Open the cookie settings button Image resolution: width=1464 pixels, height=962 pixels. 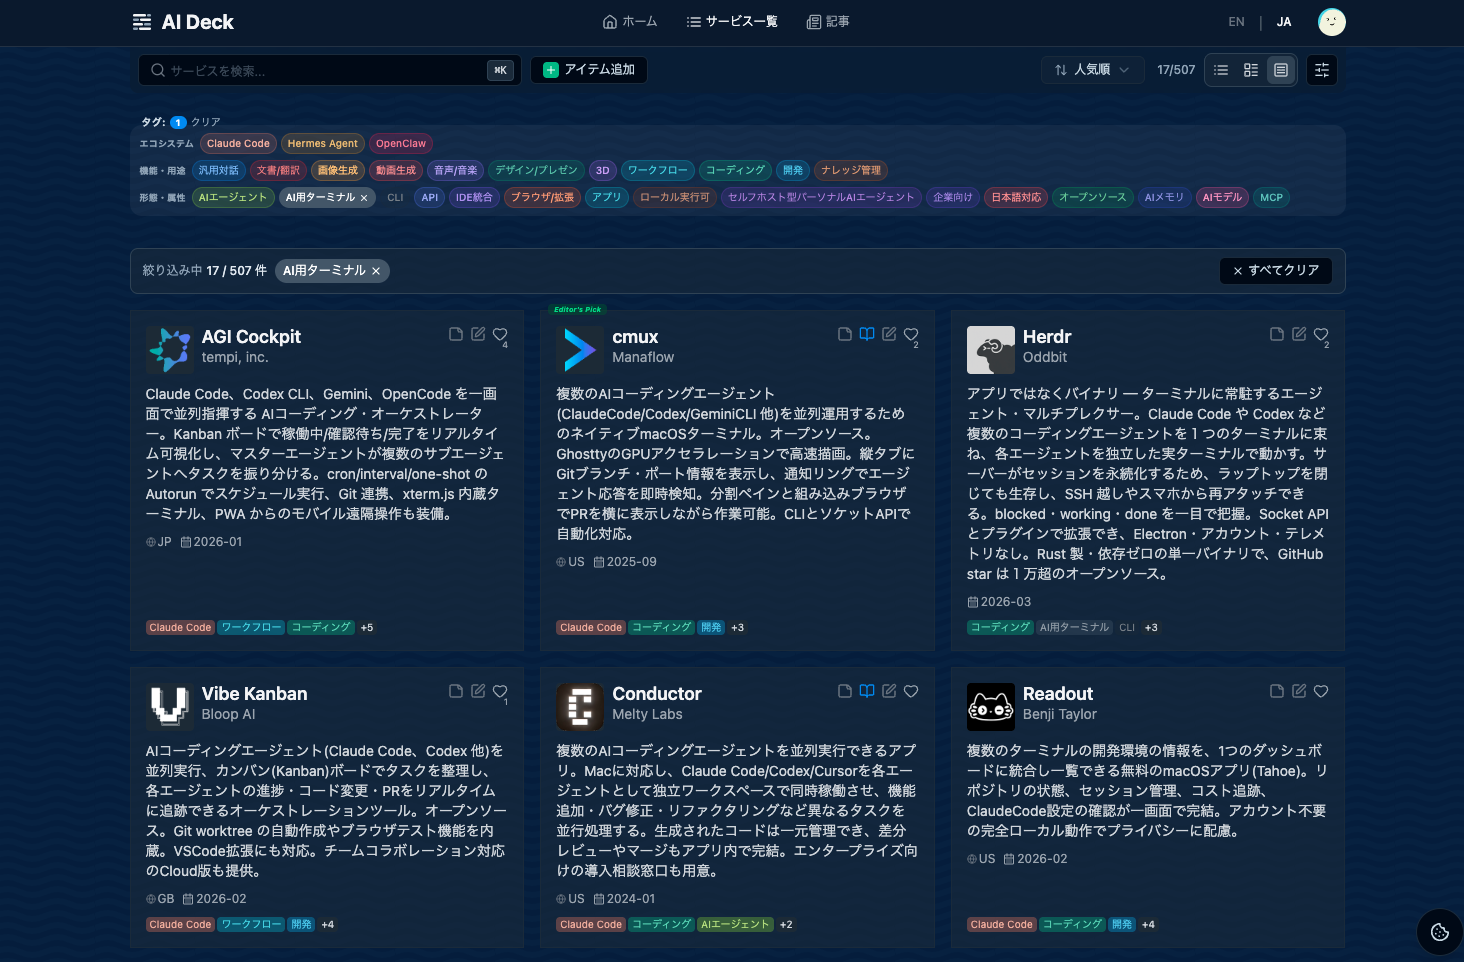coord(1440,932)
